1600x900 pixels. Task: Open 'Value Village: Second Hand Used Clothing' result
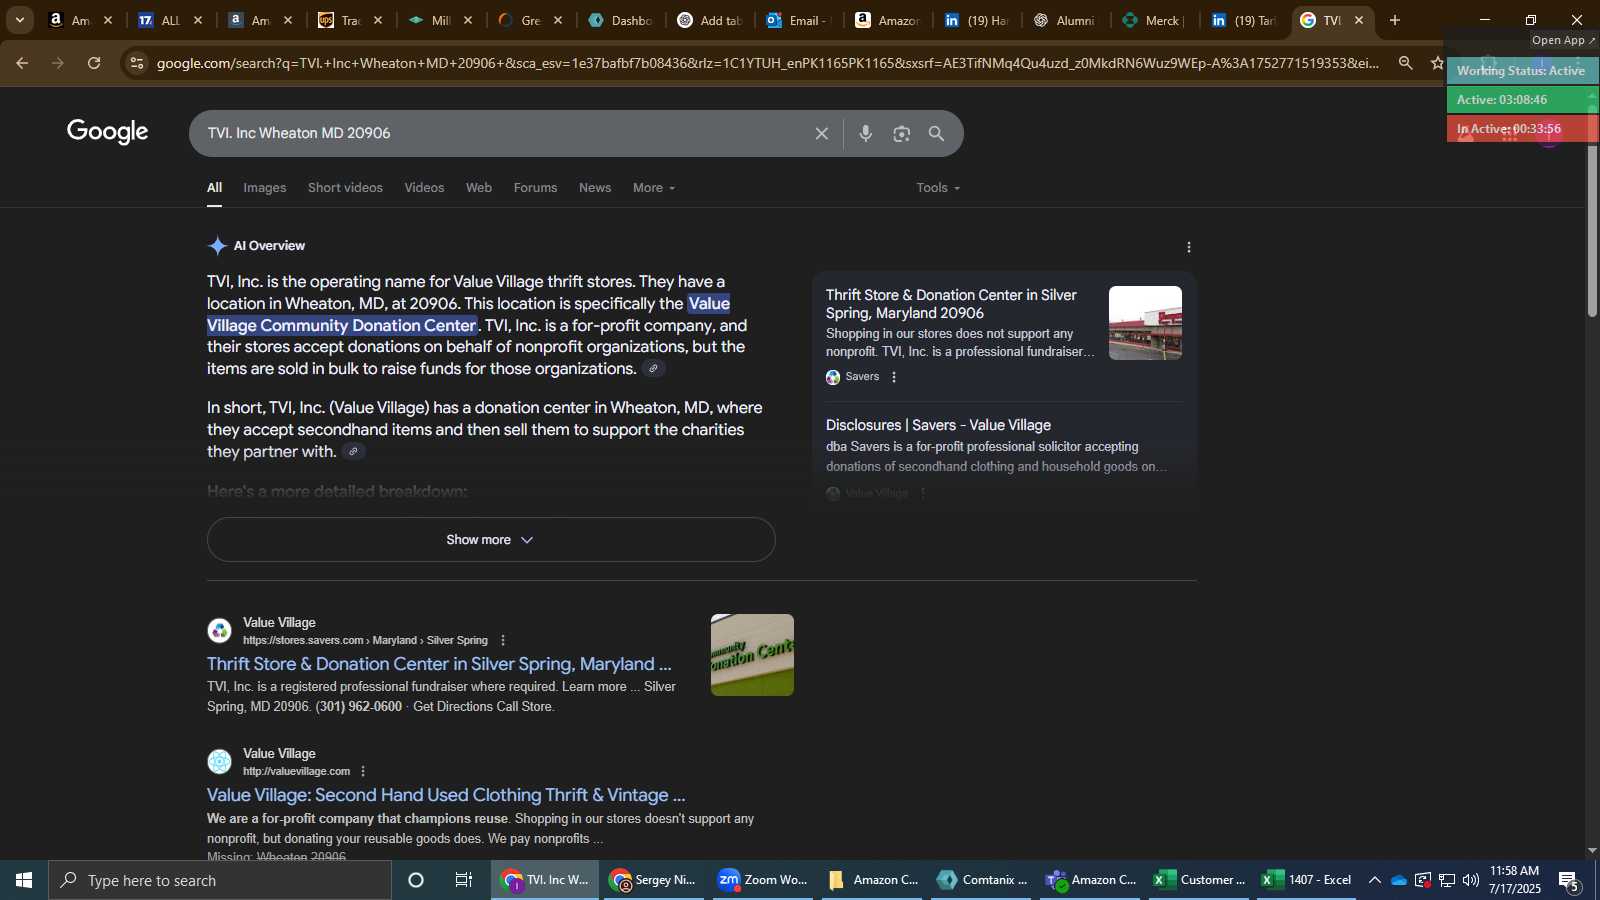(x=446, y=795)
